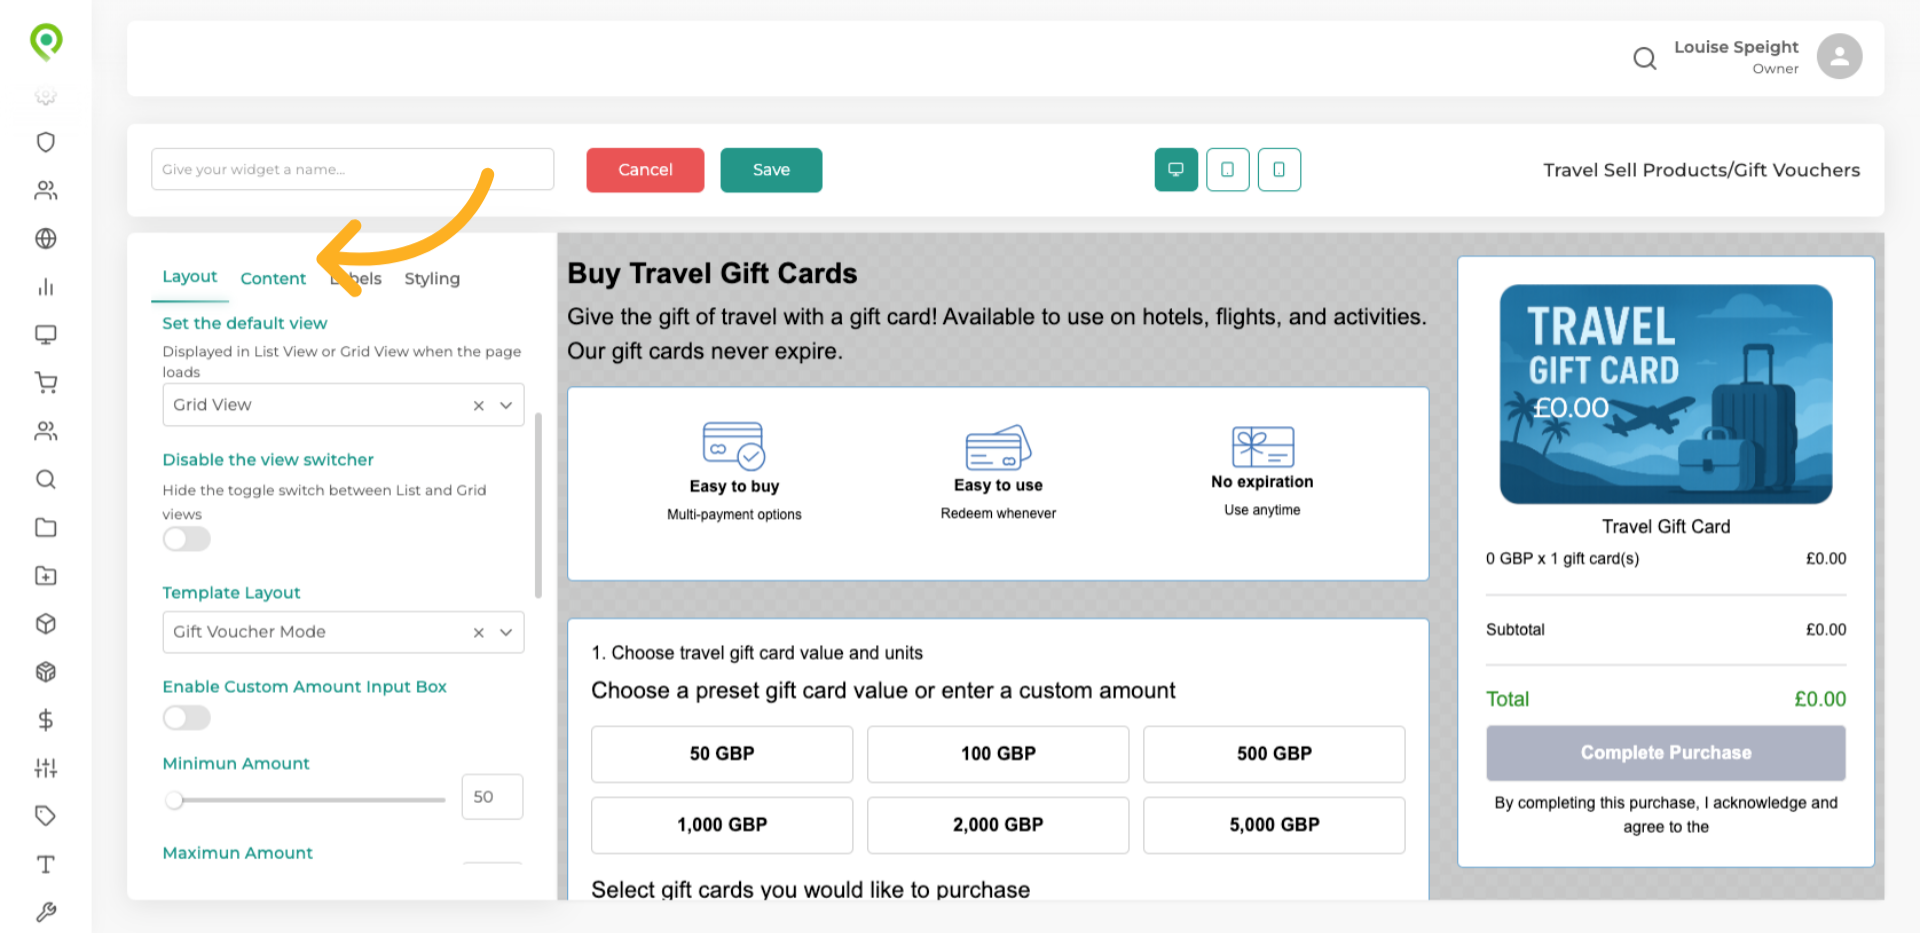Screen dimensions: 1920x933
Task: Enable Custom Amount Input Box
Action: click(x=186, y=718)
